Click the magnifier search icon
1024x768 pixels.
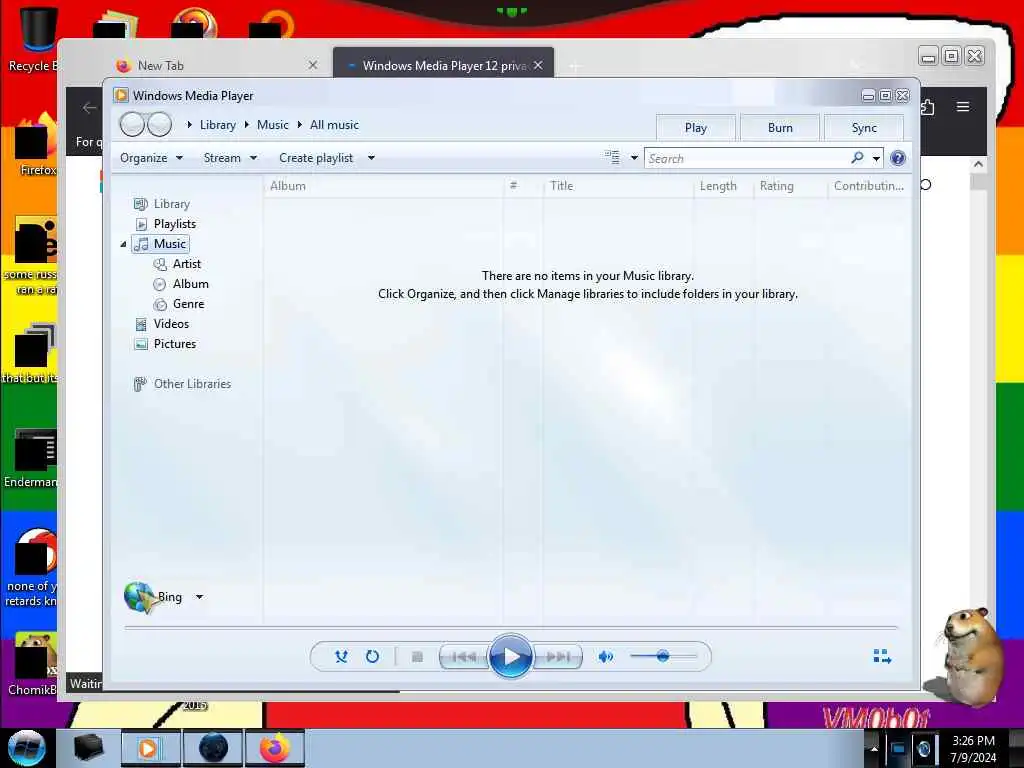click(x=857, y=158)
